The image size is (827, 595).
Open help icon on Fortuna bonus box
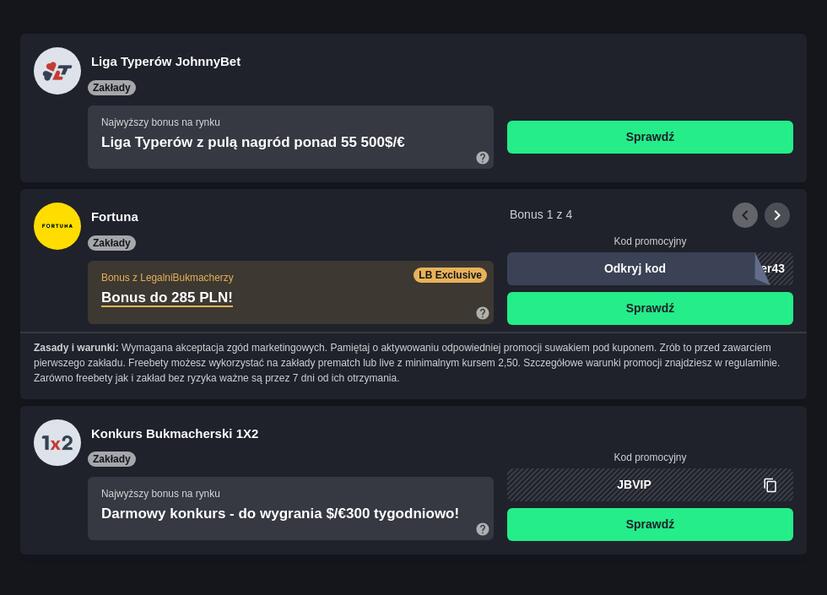(x=482, y=313)
